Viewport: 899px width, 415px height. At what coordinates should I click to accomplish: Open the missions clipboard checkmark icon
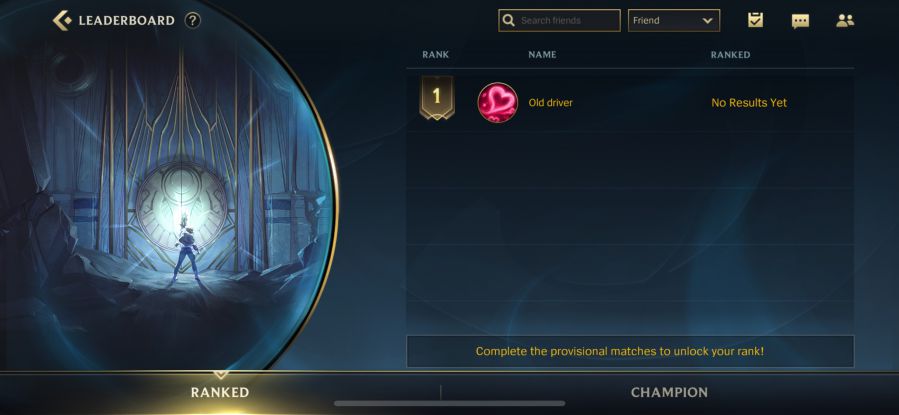point(756,20)
